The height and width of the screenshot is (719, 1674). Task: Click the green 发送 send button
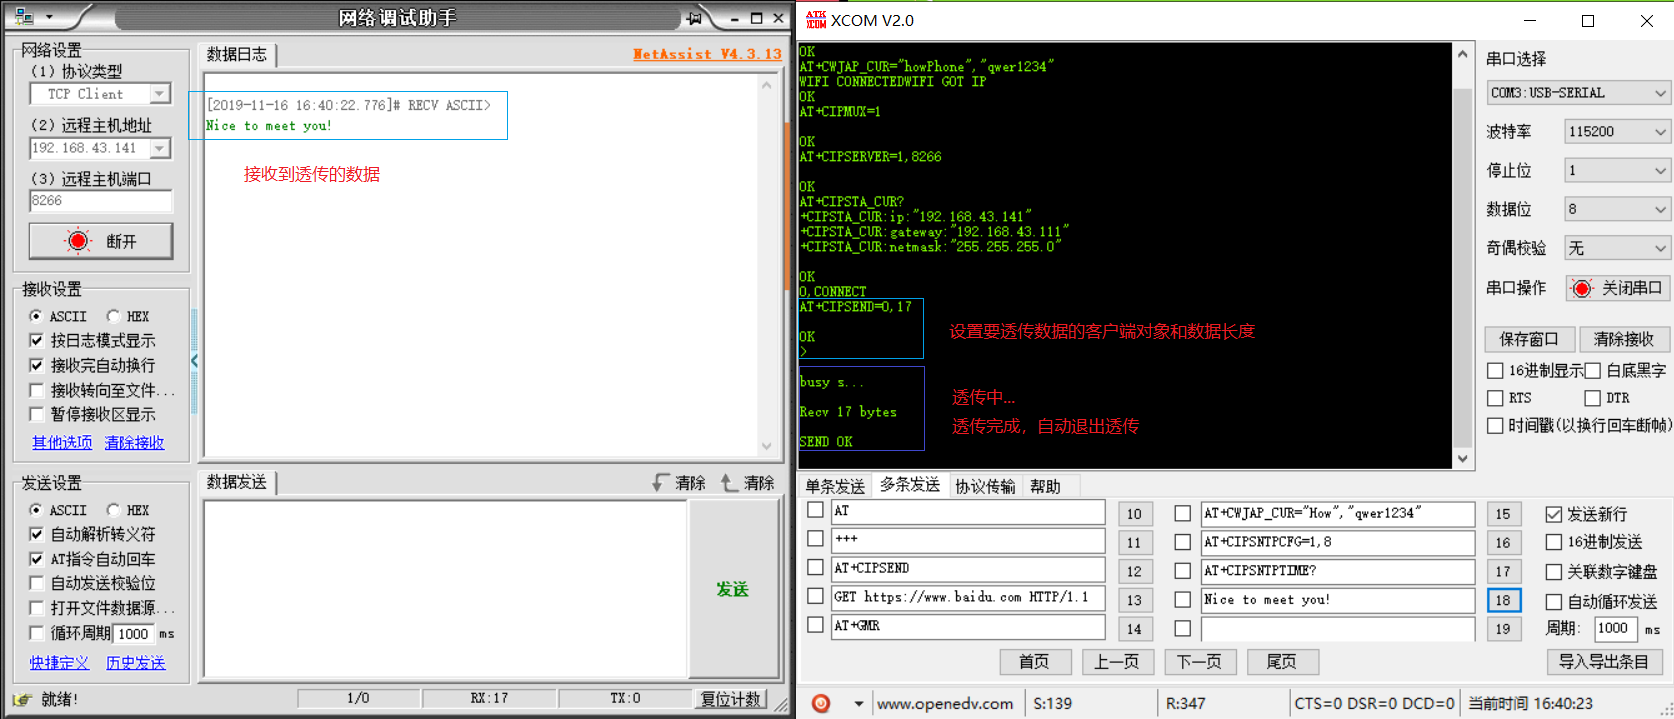(x=732, y=589)
